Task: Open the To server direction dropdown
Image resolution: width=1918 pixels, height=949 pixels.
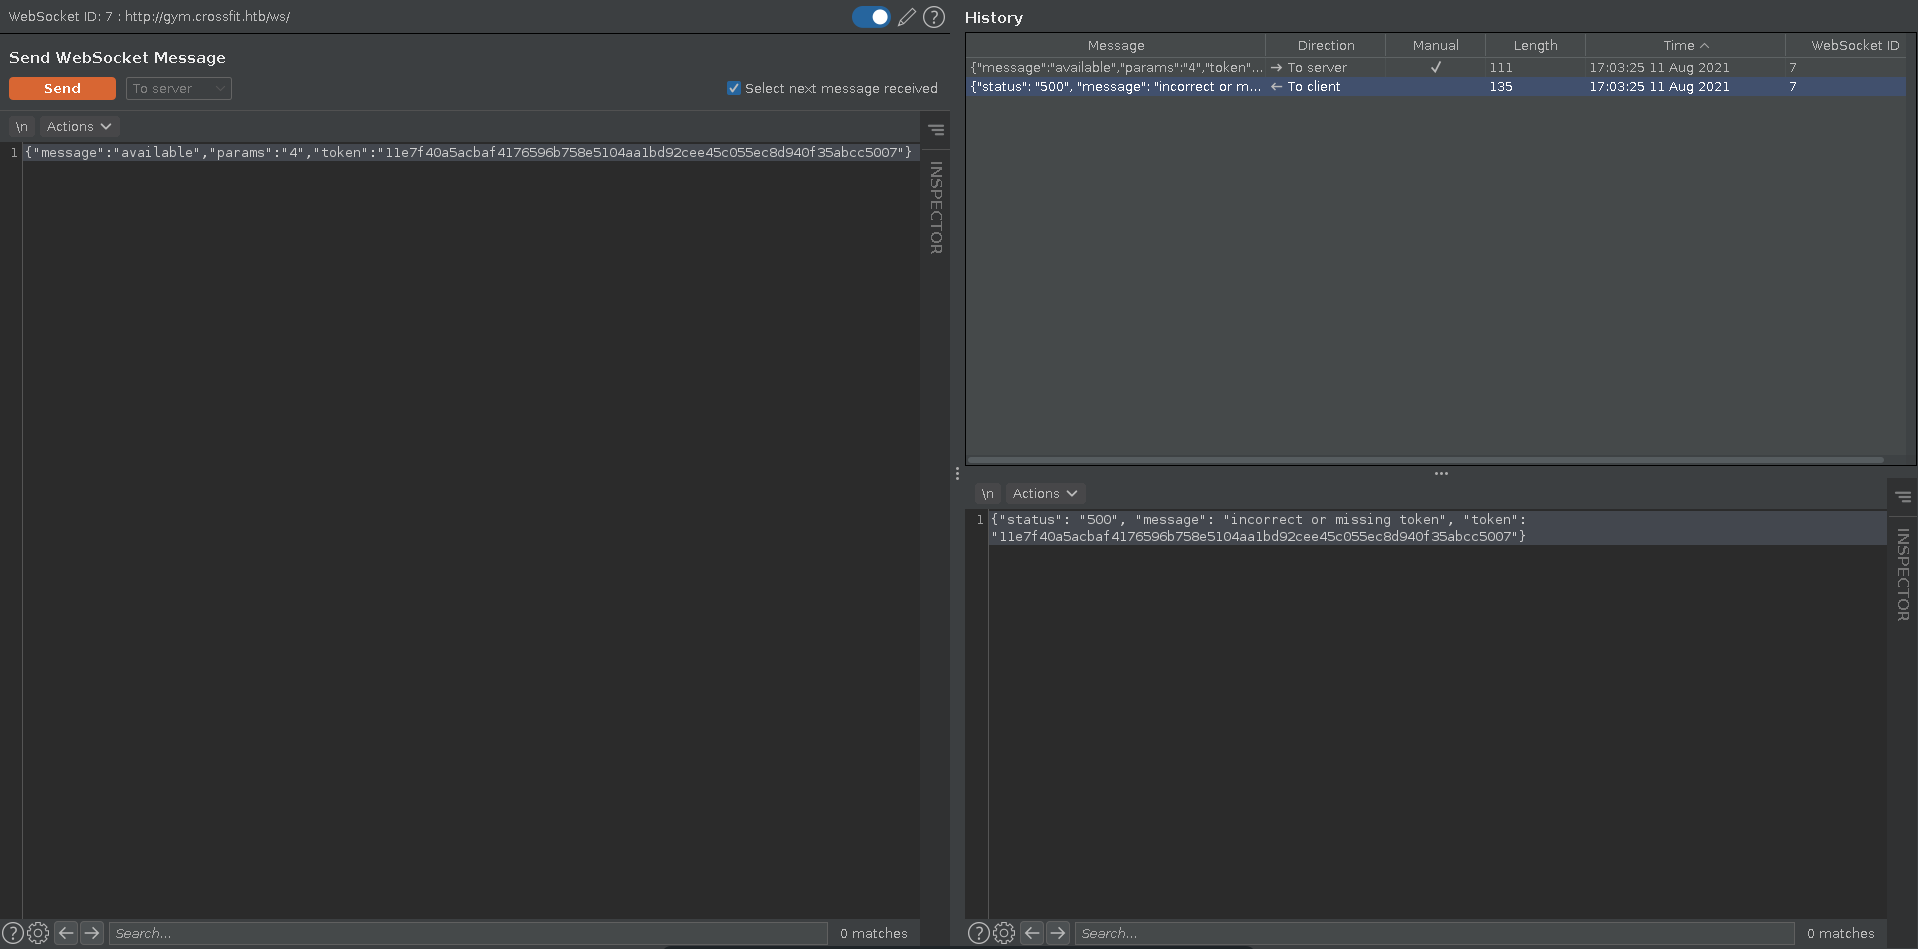Action: (x=178, y=89)
